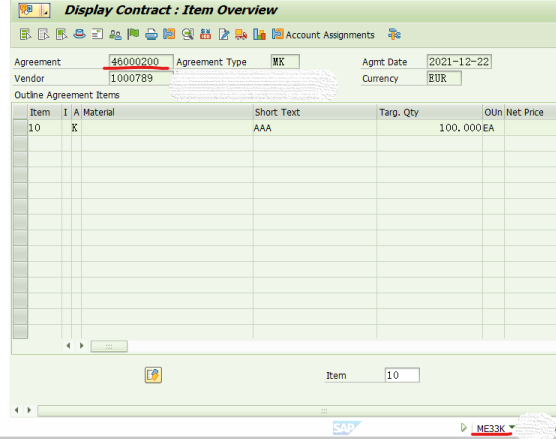Open partners icon with two people
The image size is (556, 439).
pyautogui.click(x=115, y=34)
